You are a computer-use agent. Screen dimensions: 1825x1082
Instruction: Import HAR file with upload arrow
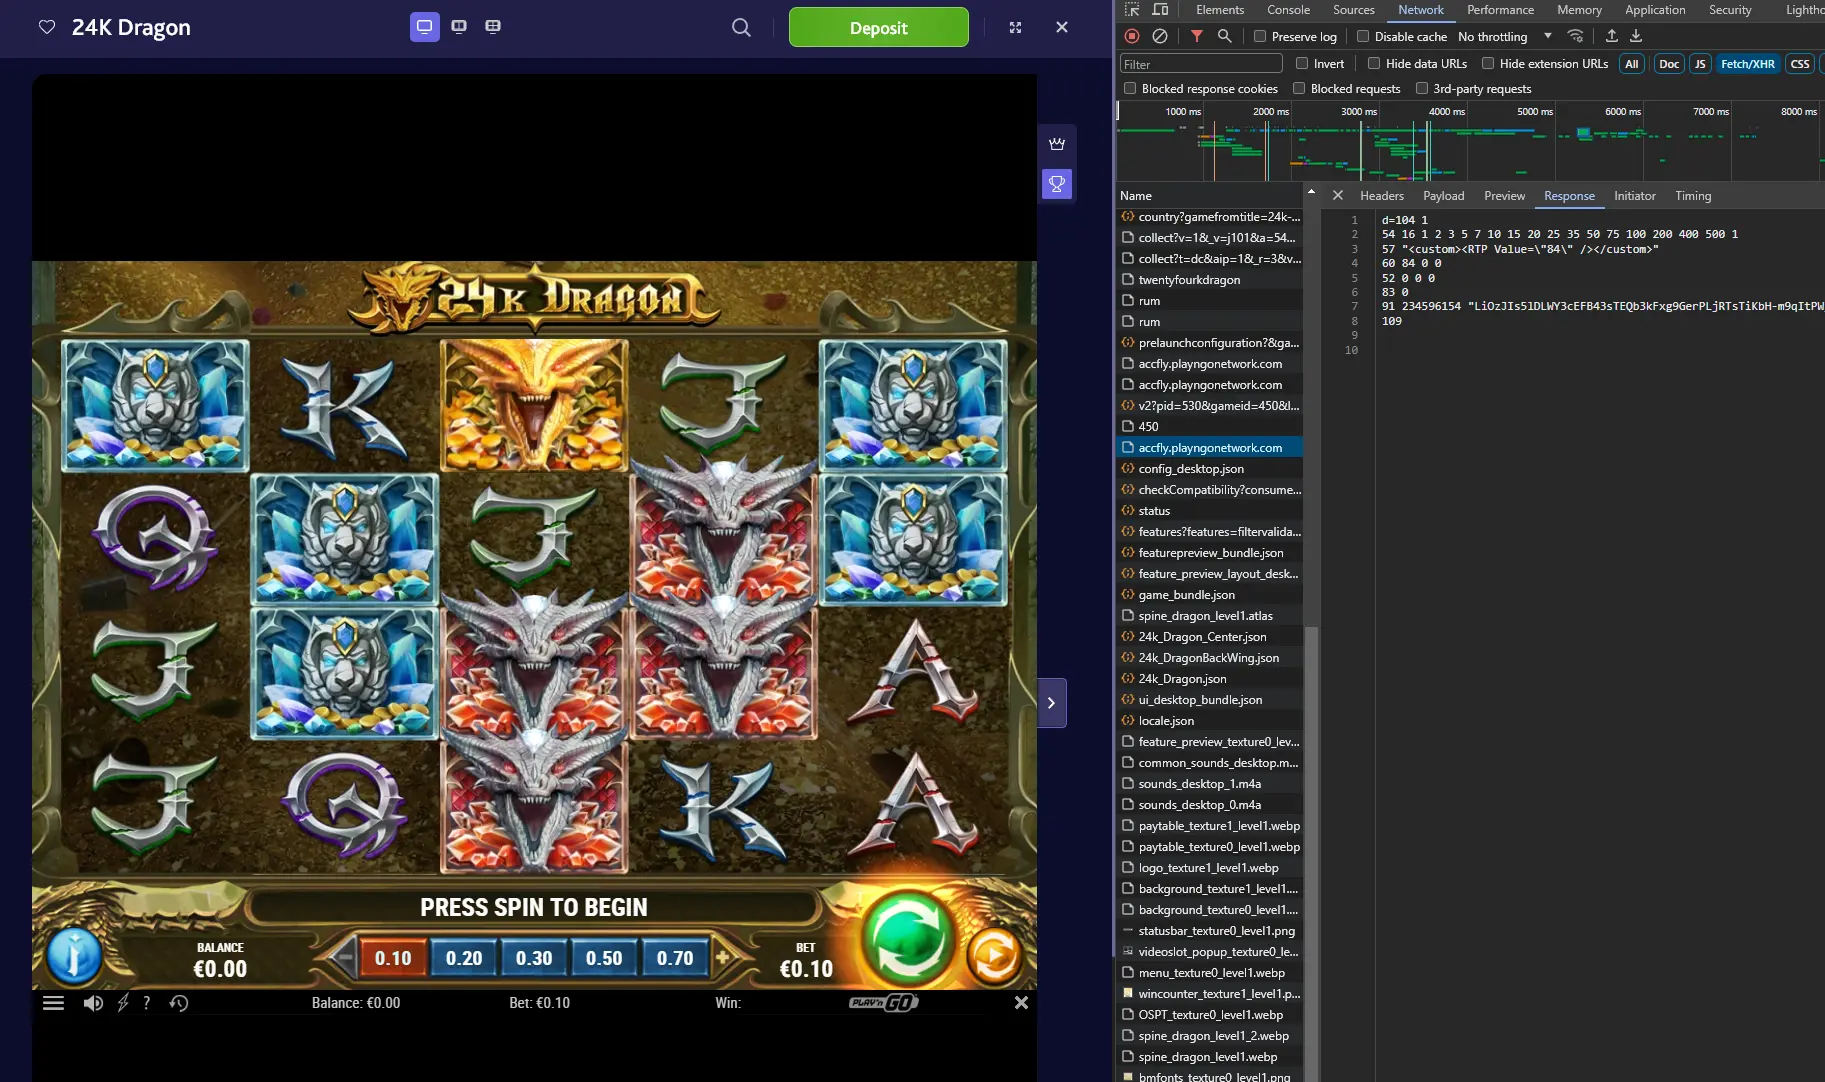click(x=1611, y=36)
